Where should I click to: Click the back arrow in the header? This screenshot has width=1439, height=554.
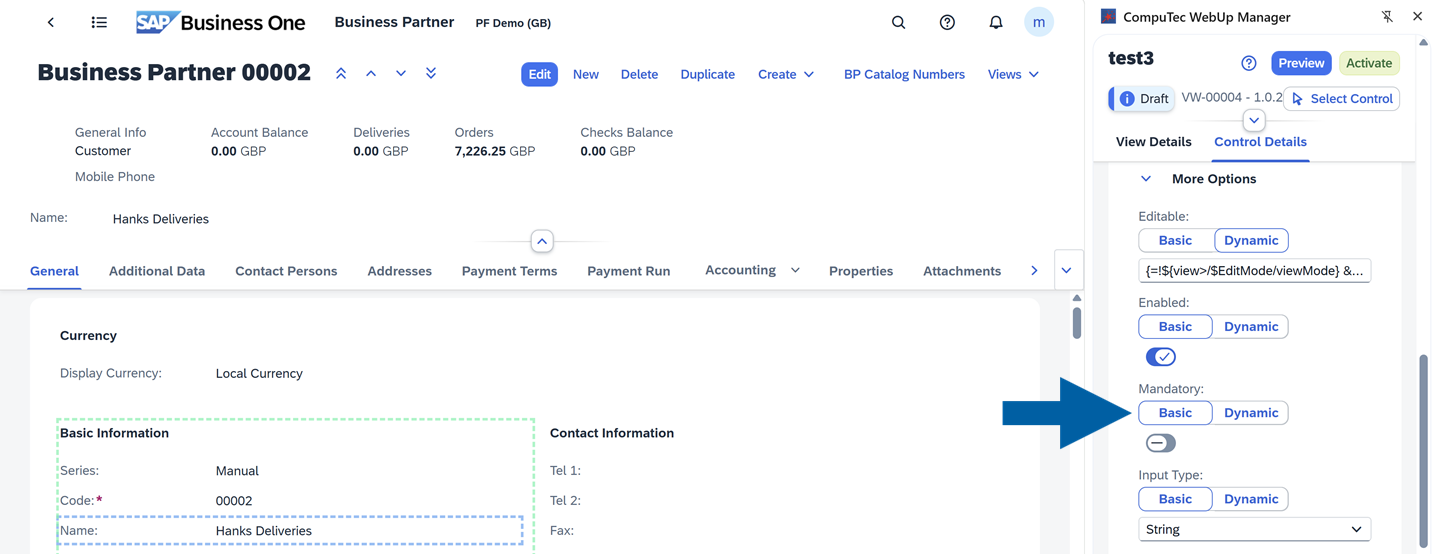click(x=51, y=22)
